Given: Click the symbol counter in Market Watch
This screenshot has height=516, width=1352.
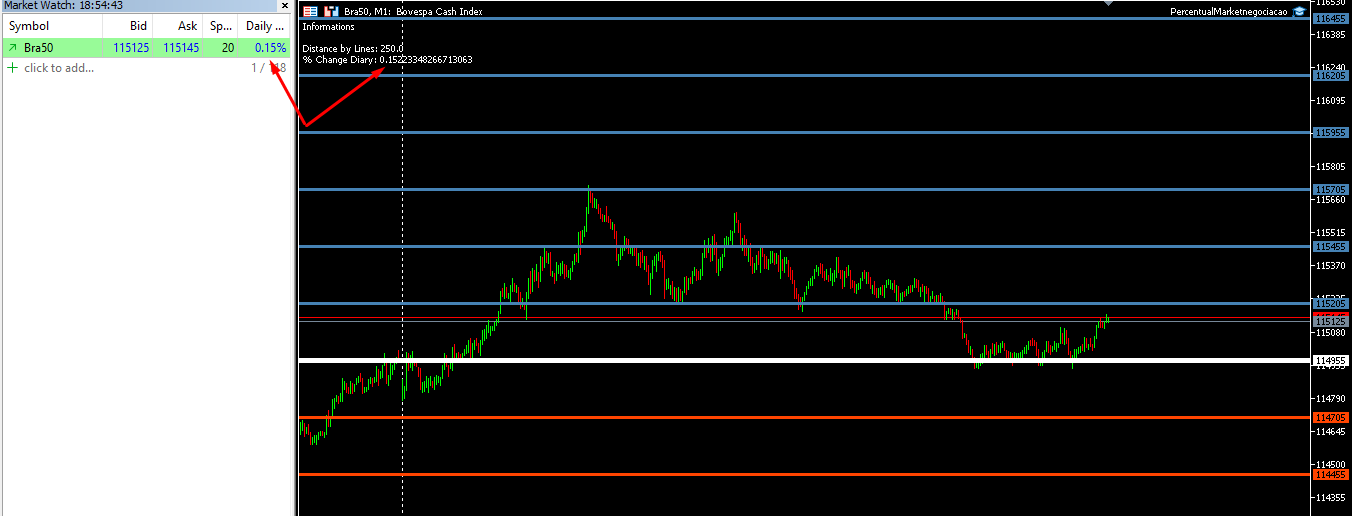Looking at the screenshot, I should pyautogui.click(x=268, y=68).
